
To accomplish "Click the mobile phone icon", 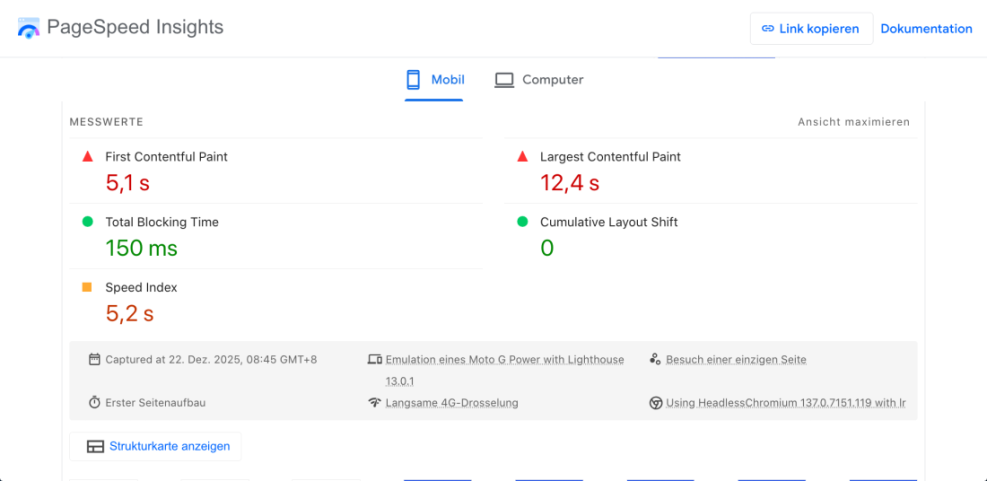I will pos(413,80).
